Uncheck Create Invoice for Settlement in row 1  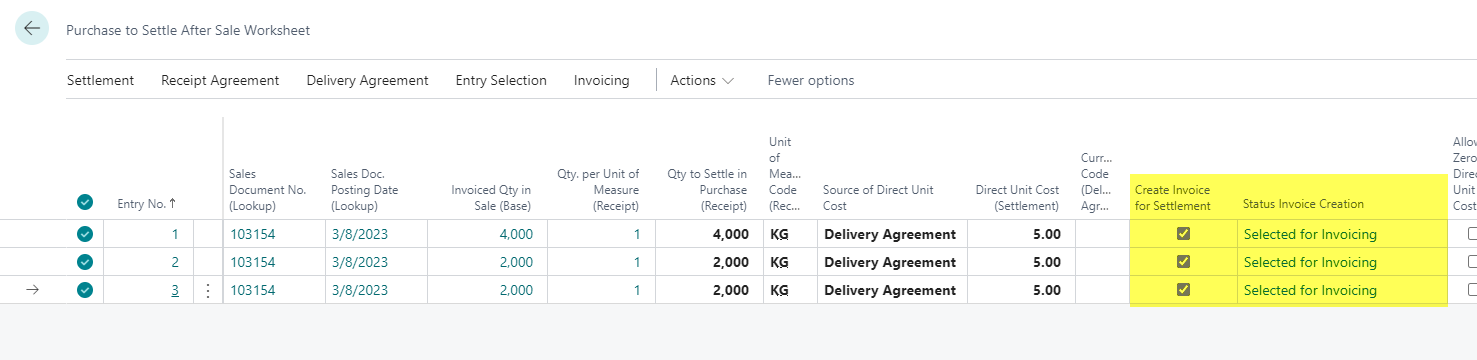[x=1184, y=234]
